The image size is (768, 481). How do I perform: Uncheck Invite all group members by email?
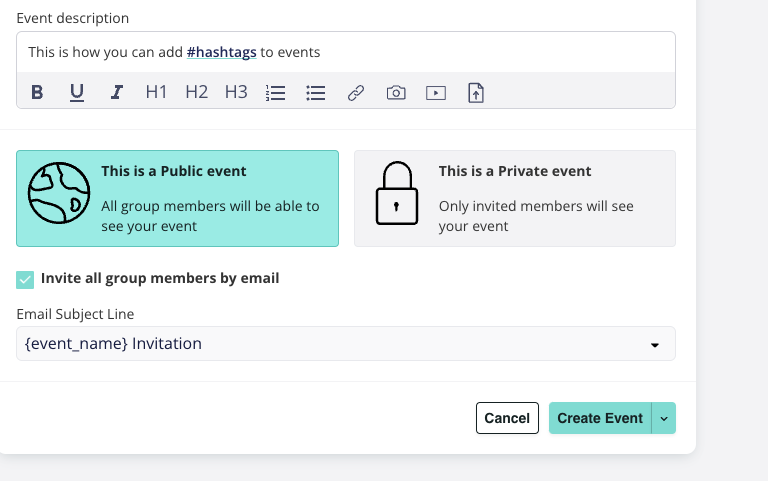point(25,280)
